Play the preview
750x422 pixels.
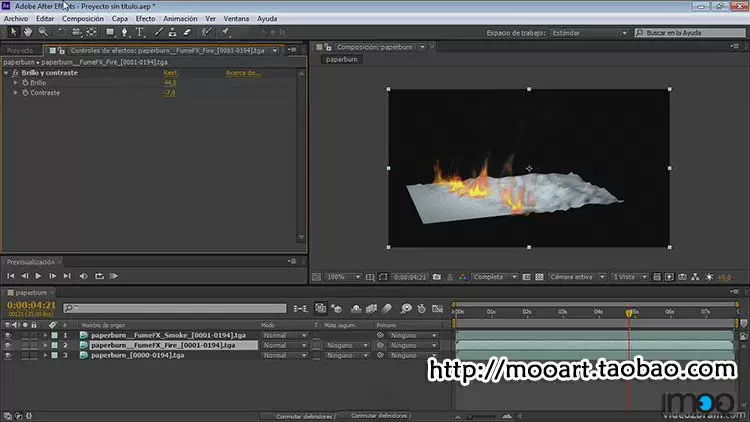[x=38, y=276]
